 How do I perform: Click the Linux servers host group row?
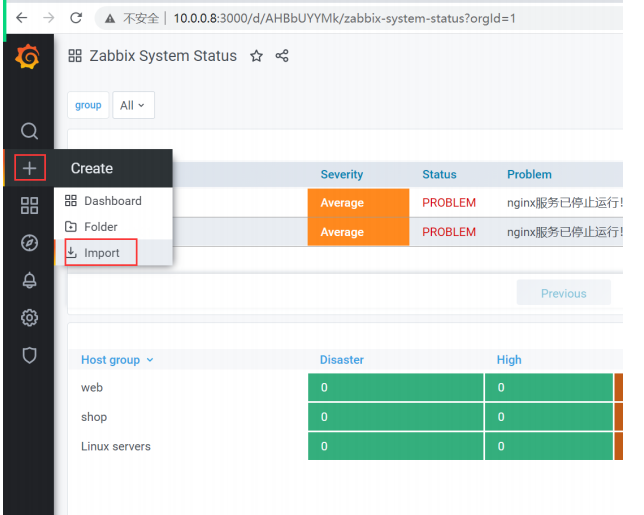[116, 446]
